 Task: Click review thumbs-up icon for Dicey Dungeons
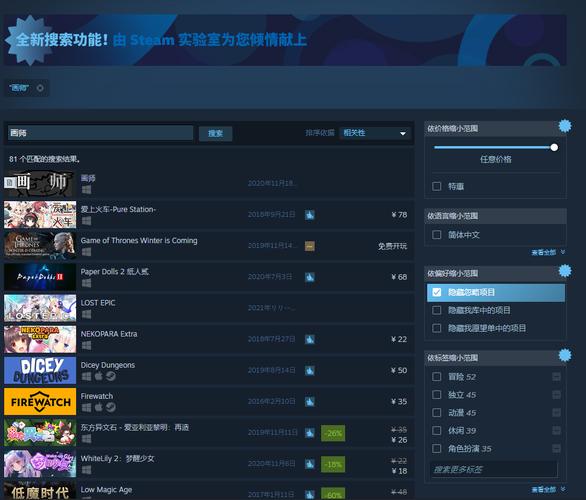click(x=309, y=370)
